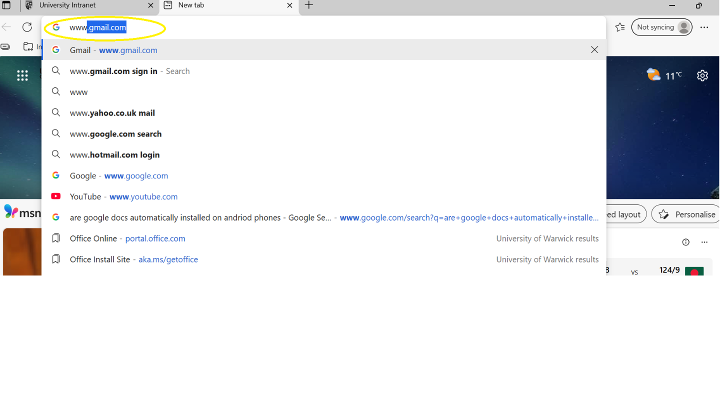
Task: Open the Google www.google.com suggestion
Action: 324,176
